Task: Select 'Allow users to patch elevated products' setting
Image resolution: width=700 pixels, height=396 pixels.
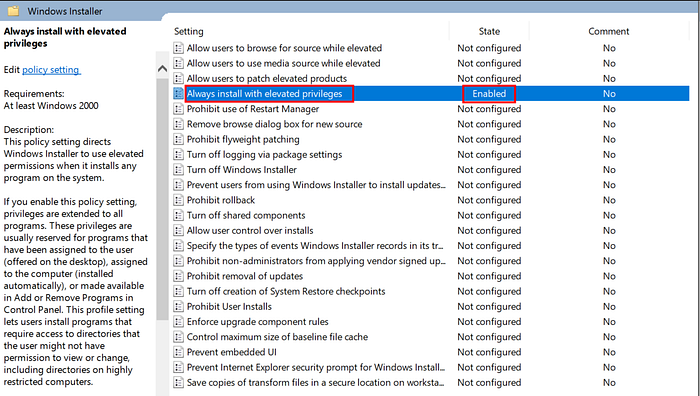Action: [267, 78]
